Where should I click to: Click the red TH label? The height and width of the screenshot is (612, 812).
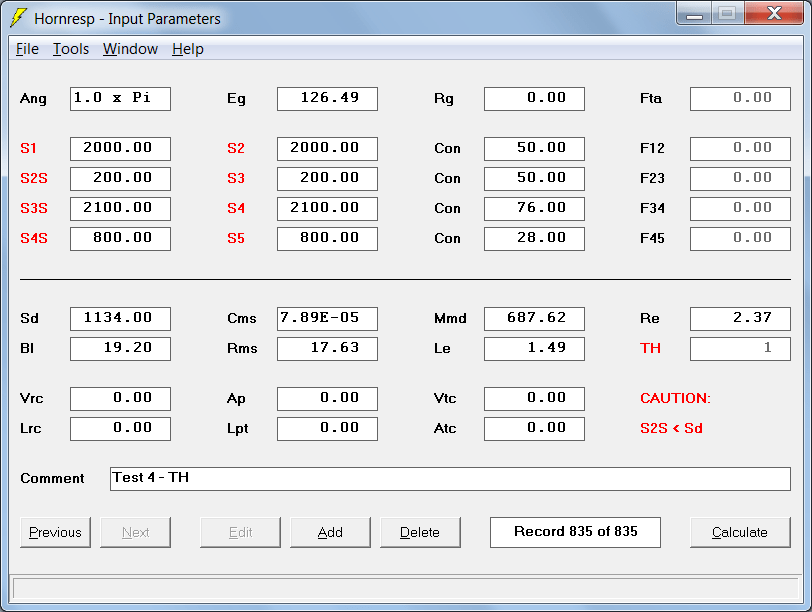tap(650, 348)
